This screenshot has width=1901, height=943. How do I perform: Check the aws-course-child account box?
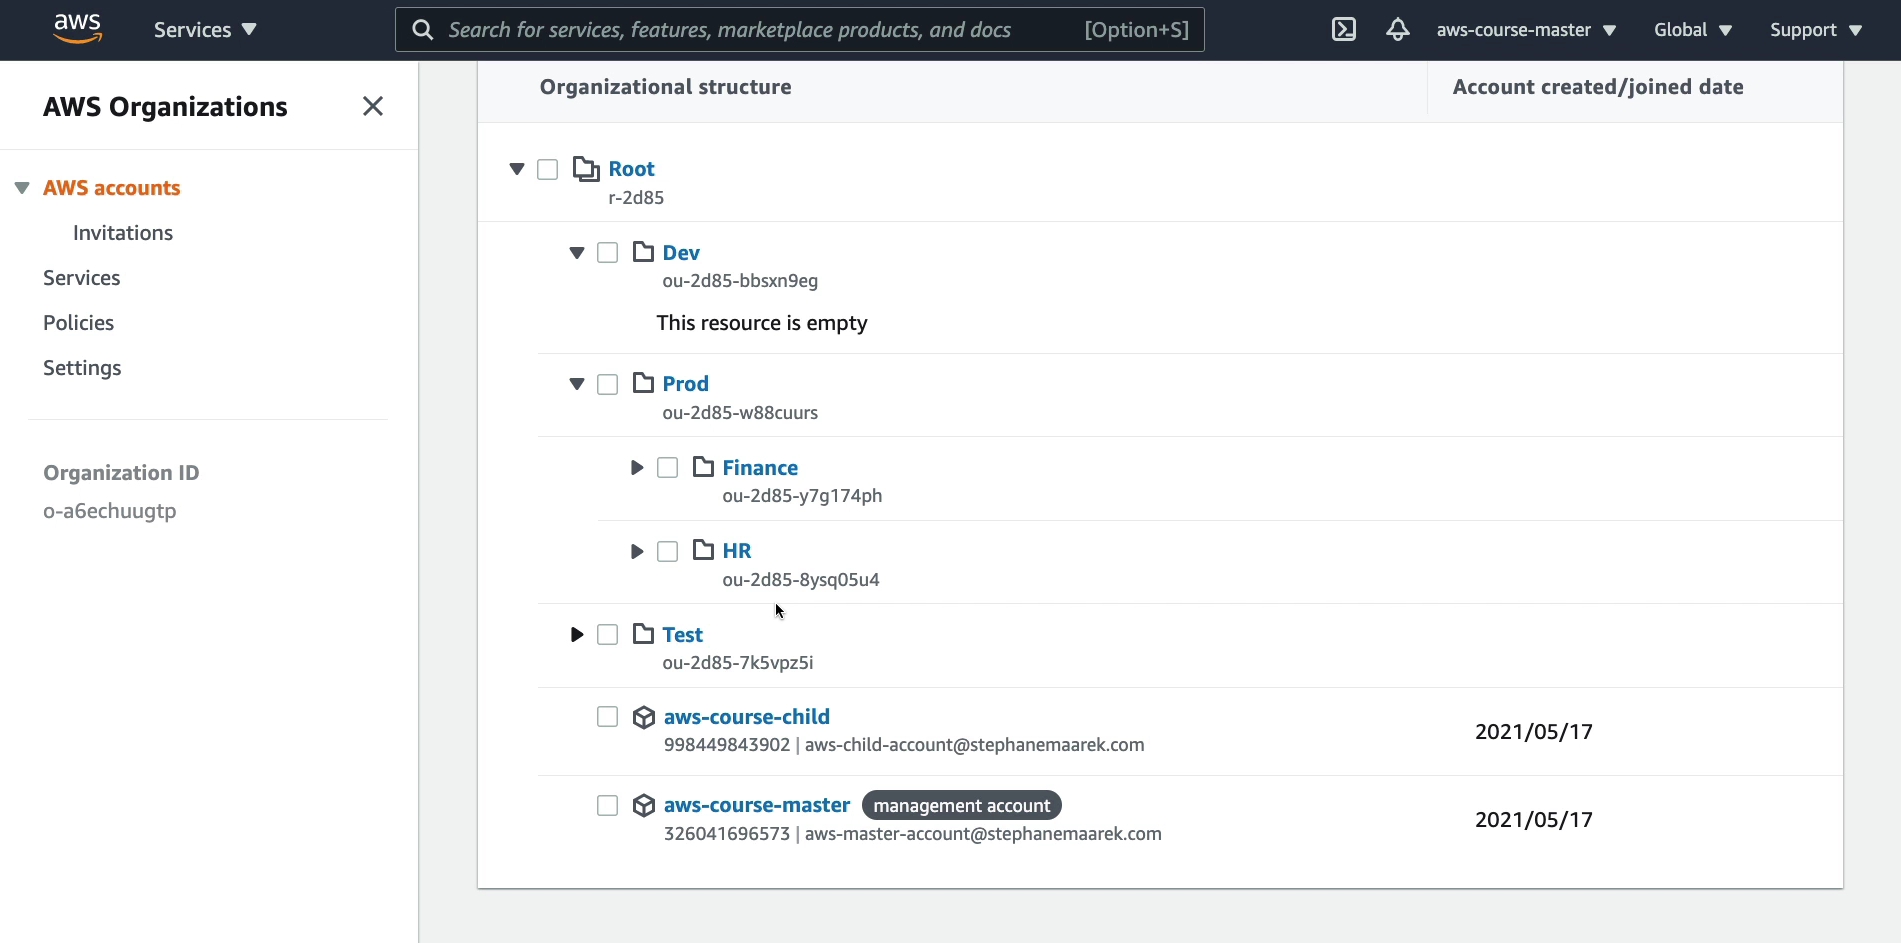(x=607, y=716)
